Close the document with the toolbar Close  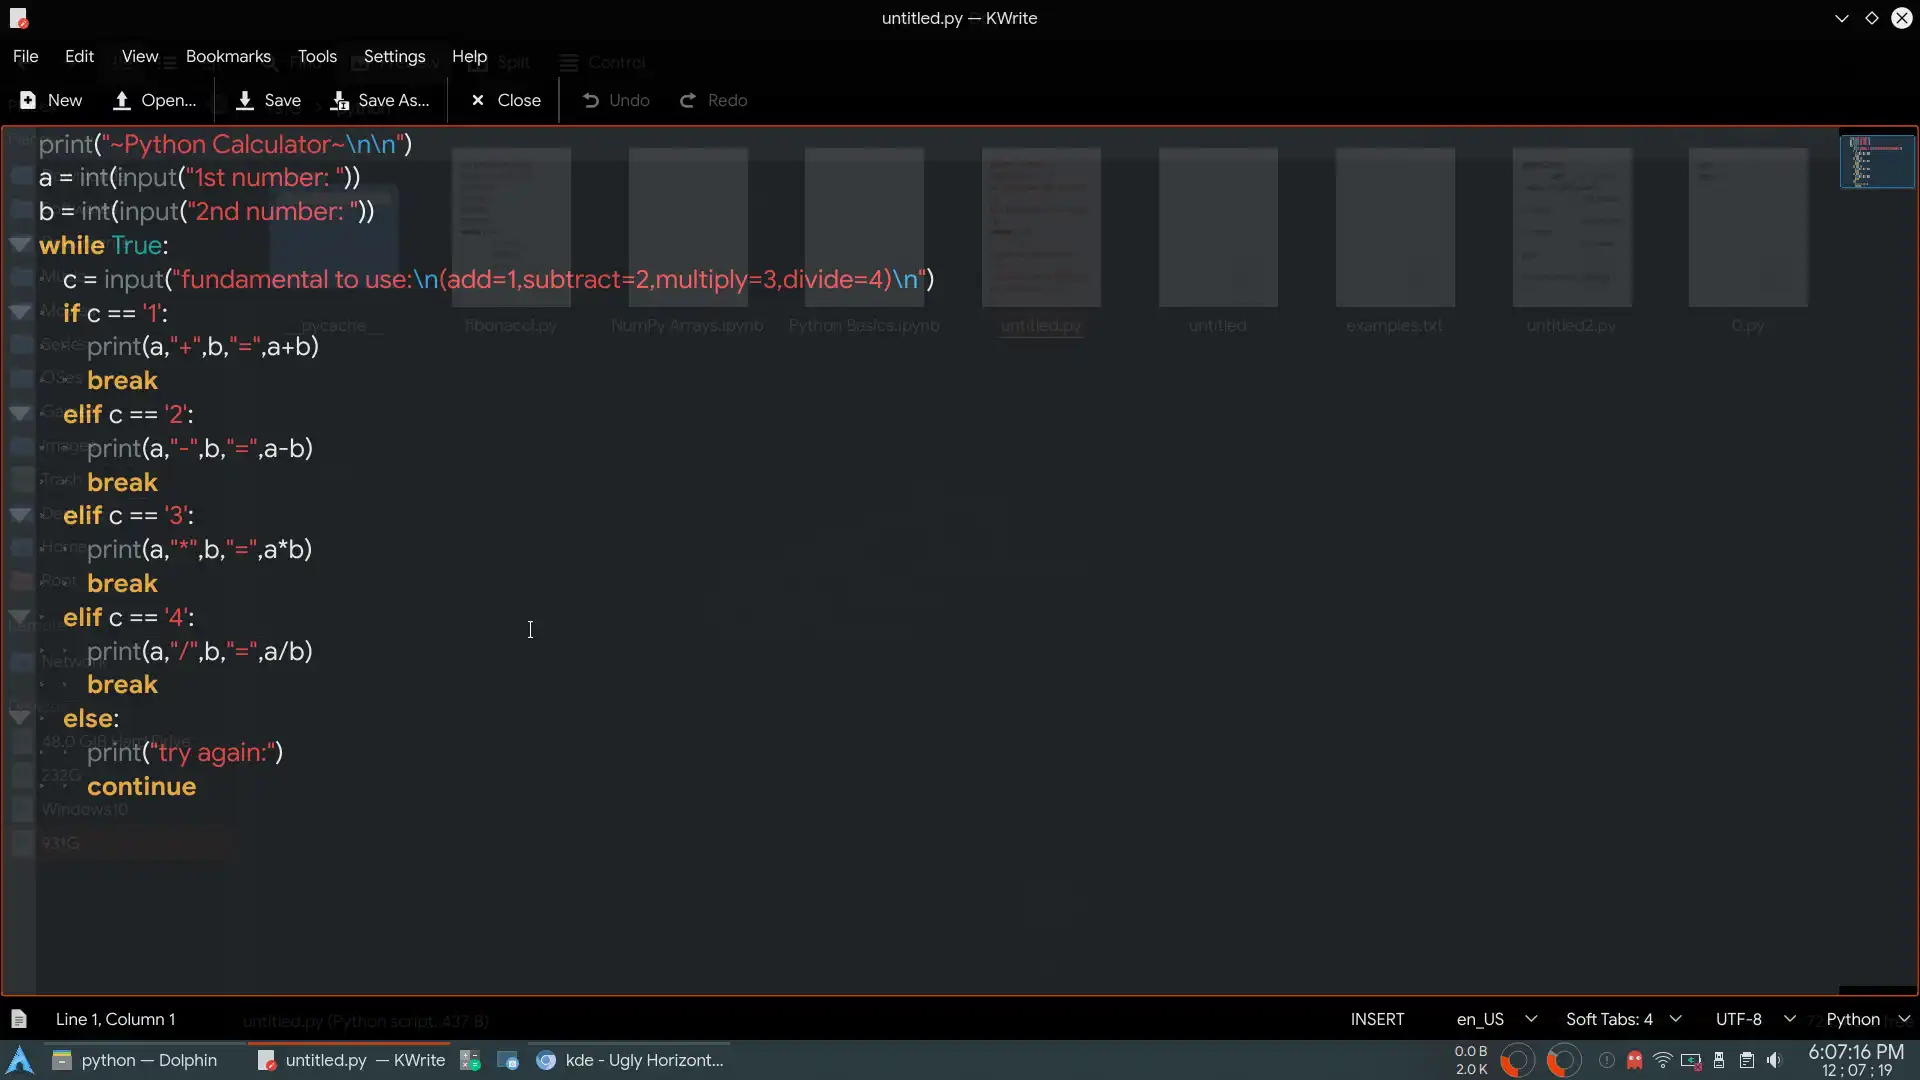click(478, 100)
